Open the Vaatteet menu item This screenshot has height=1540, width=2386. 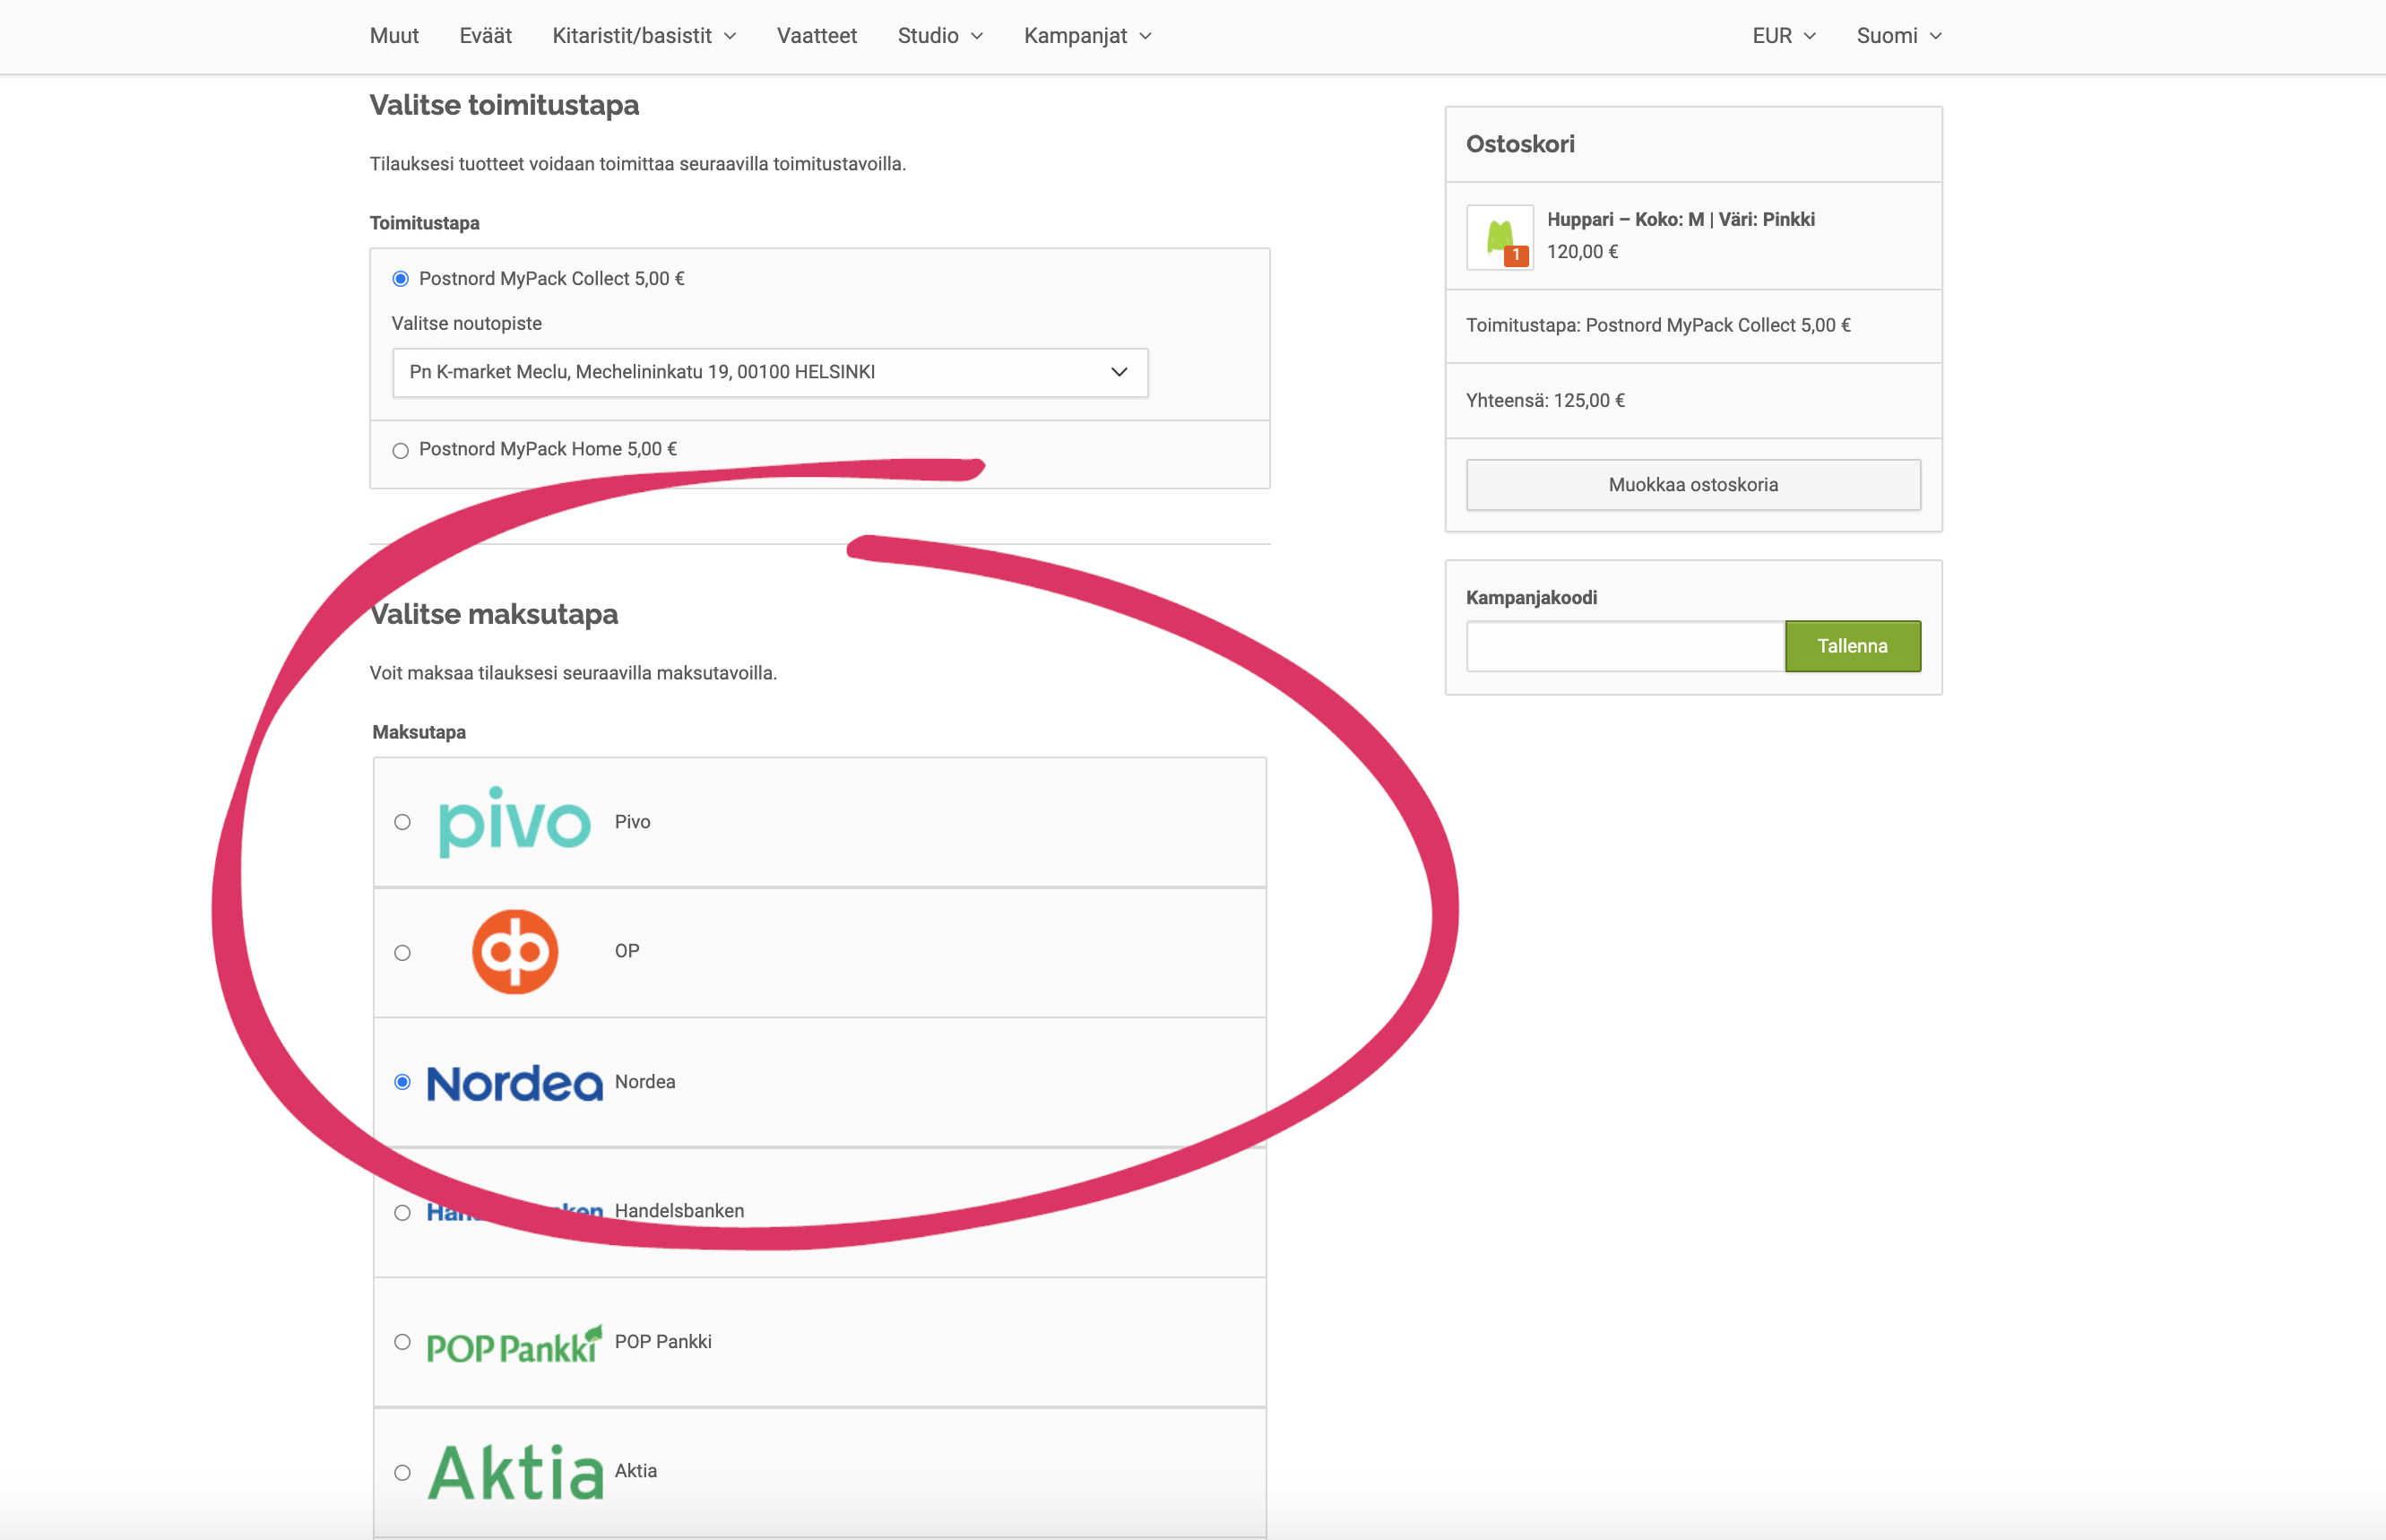click(x=816, y=36)
